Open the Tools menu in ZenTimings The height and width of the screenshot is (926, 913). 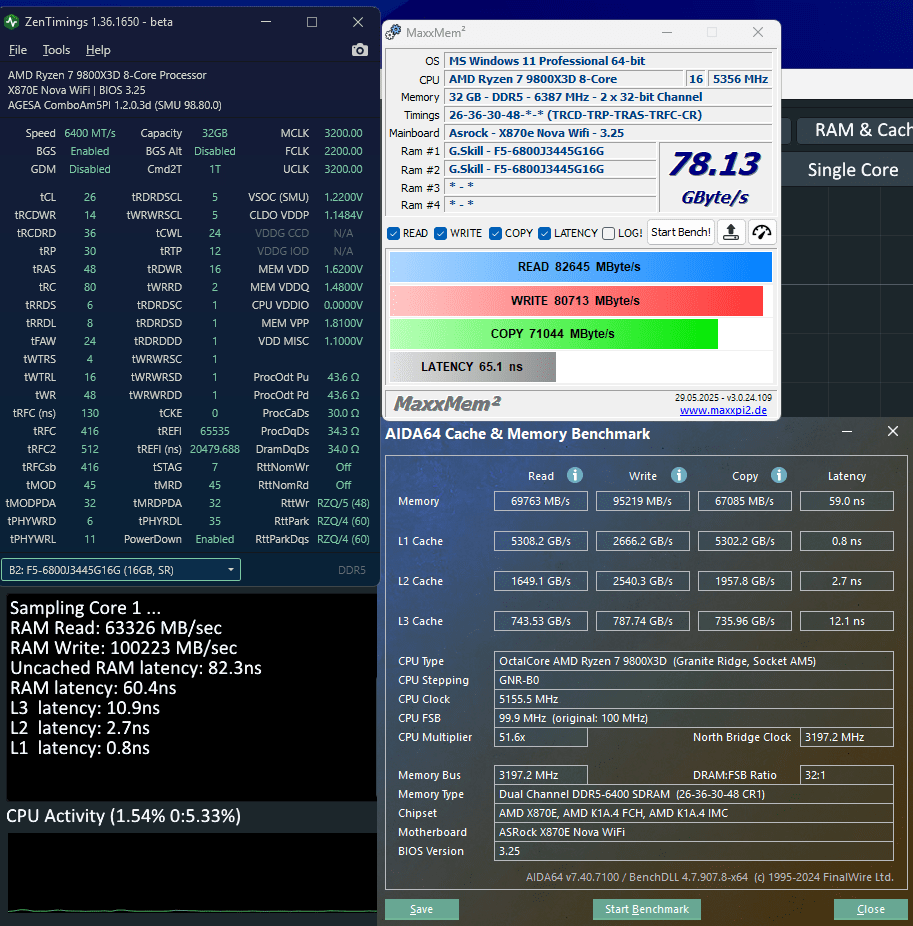pyautogui.click(x=56, y=50)
